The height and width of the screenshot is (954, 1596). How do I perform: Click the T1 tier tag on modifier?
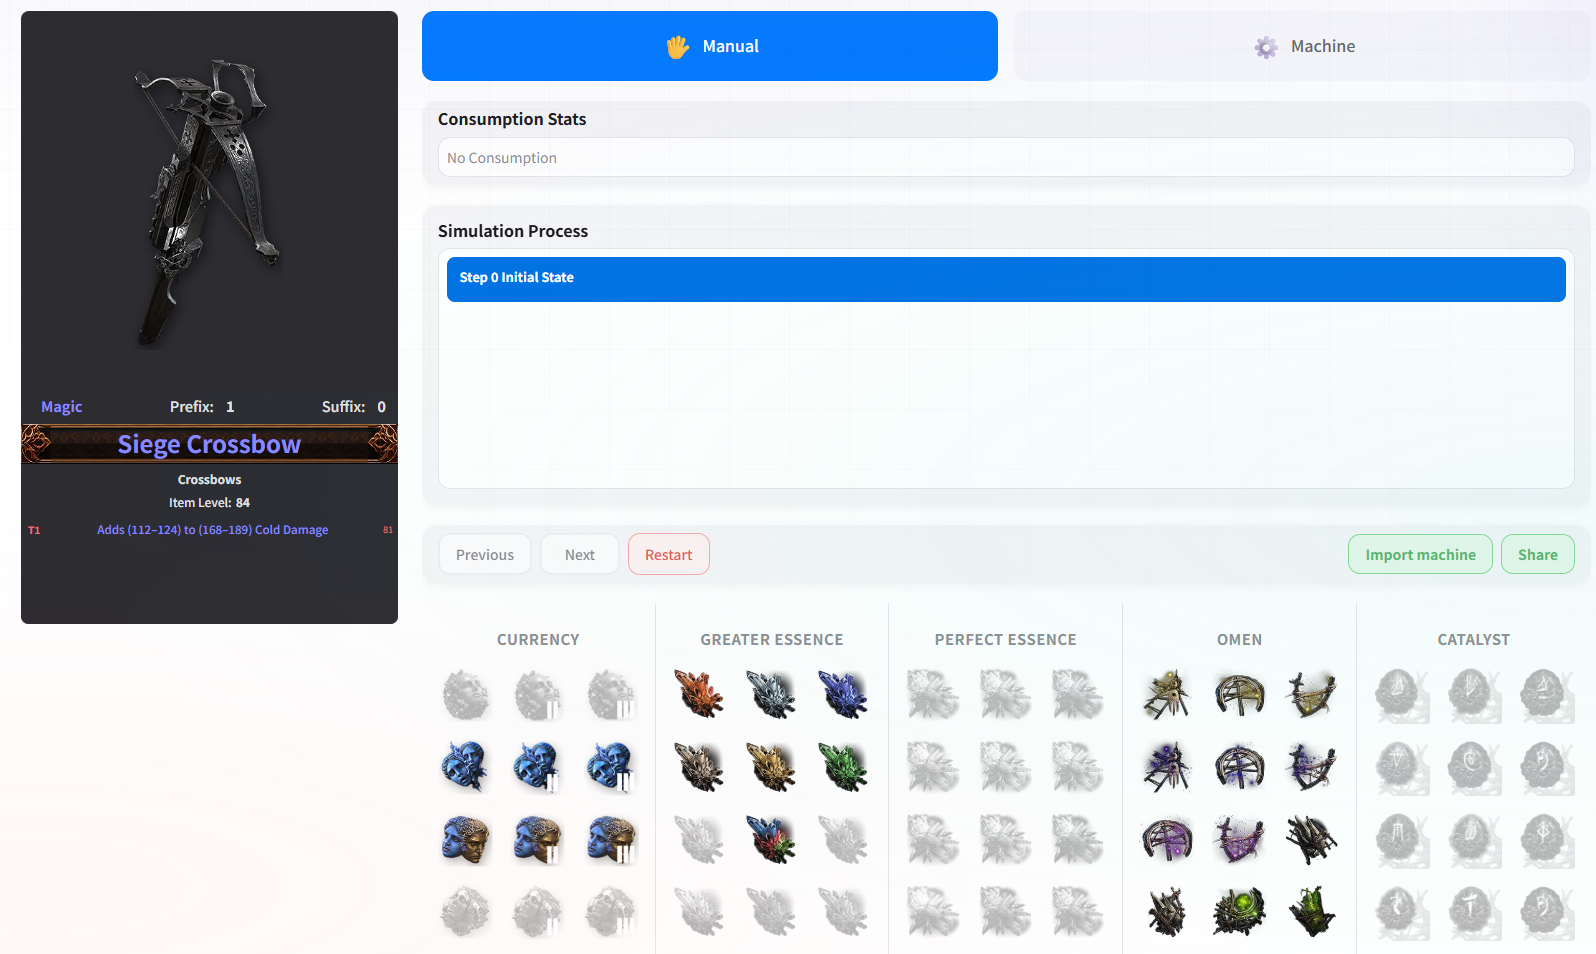coord(34,530)
